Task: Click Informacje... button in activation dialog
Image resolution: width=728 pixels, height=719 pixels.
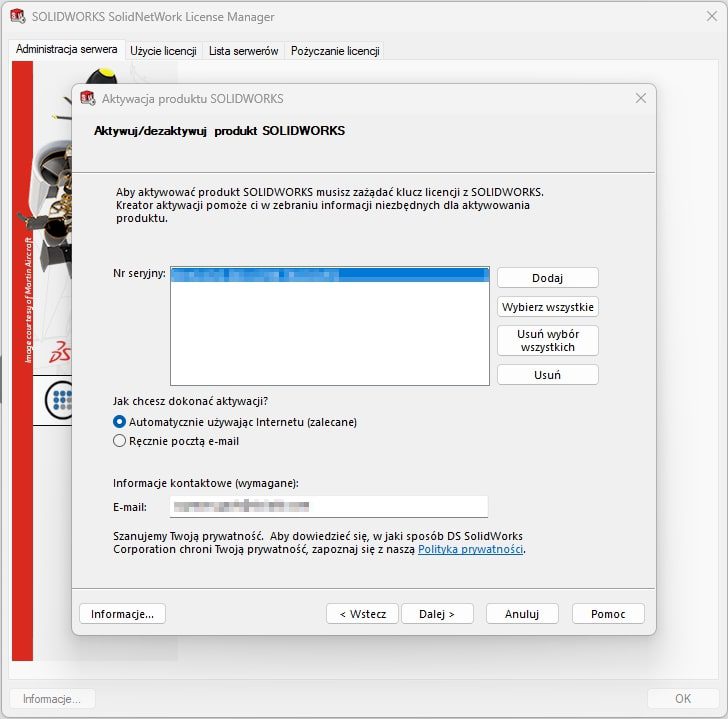Action: pyautogui.click(x=122, y=614)
